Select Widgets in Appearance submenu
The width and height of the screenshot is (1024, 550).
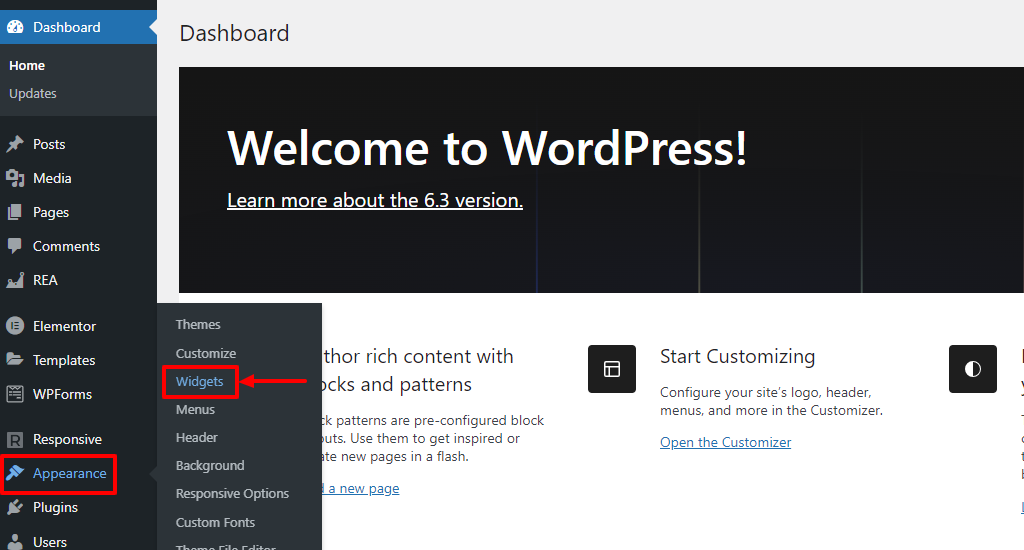tap(199, 381)
